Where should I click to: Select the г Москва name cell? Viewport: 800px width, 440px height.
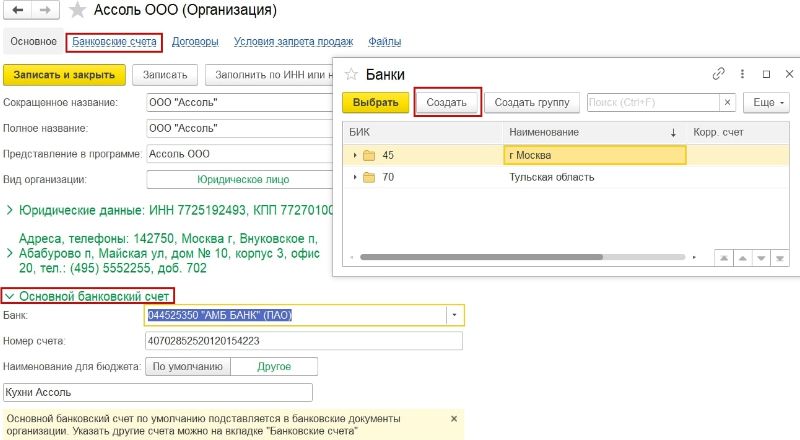coord(595,155)
